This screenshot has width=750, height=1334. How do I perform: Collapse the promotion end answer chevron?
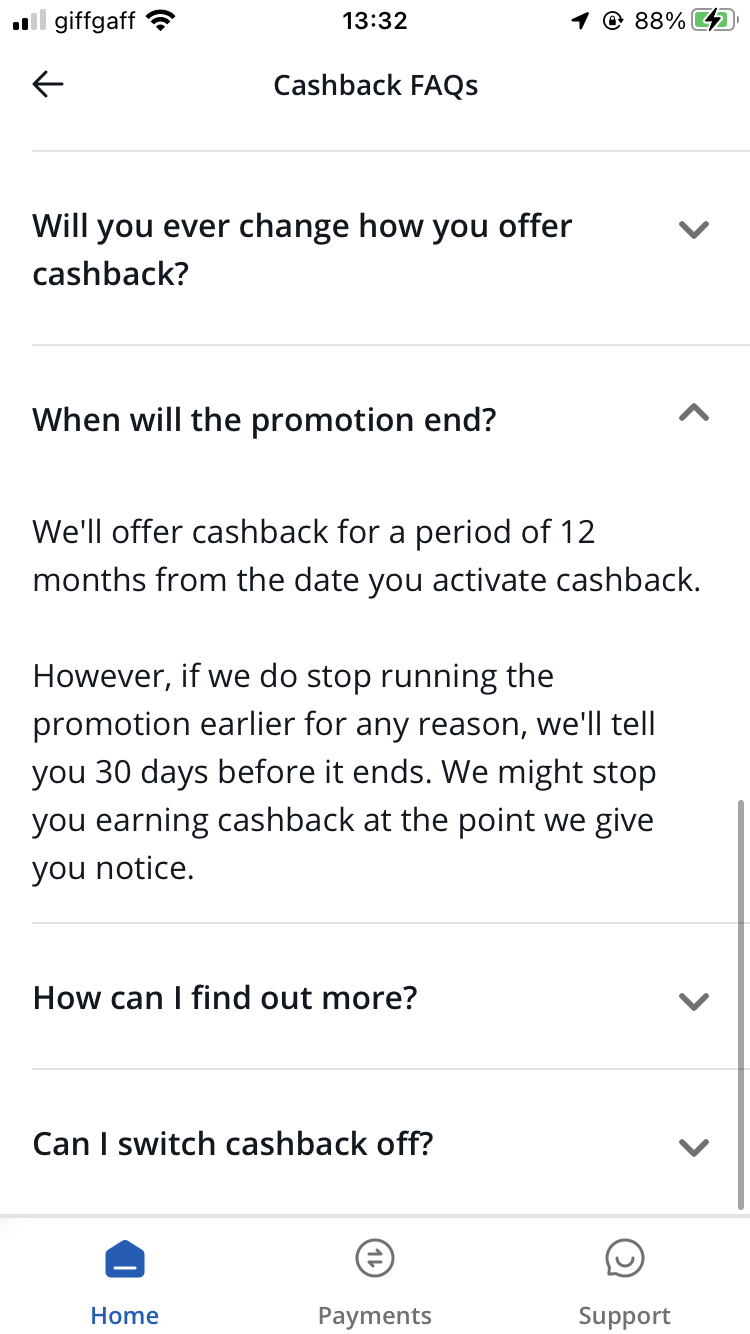coord(693,412)
